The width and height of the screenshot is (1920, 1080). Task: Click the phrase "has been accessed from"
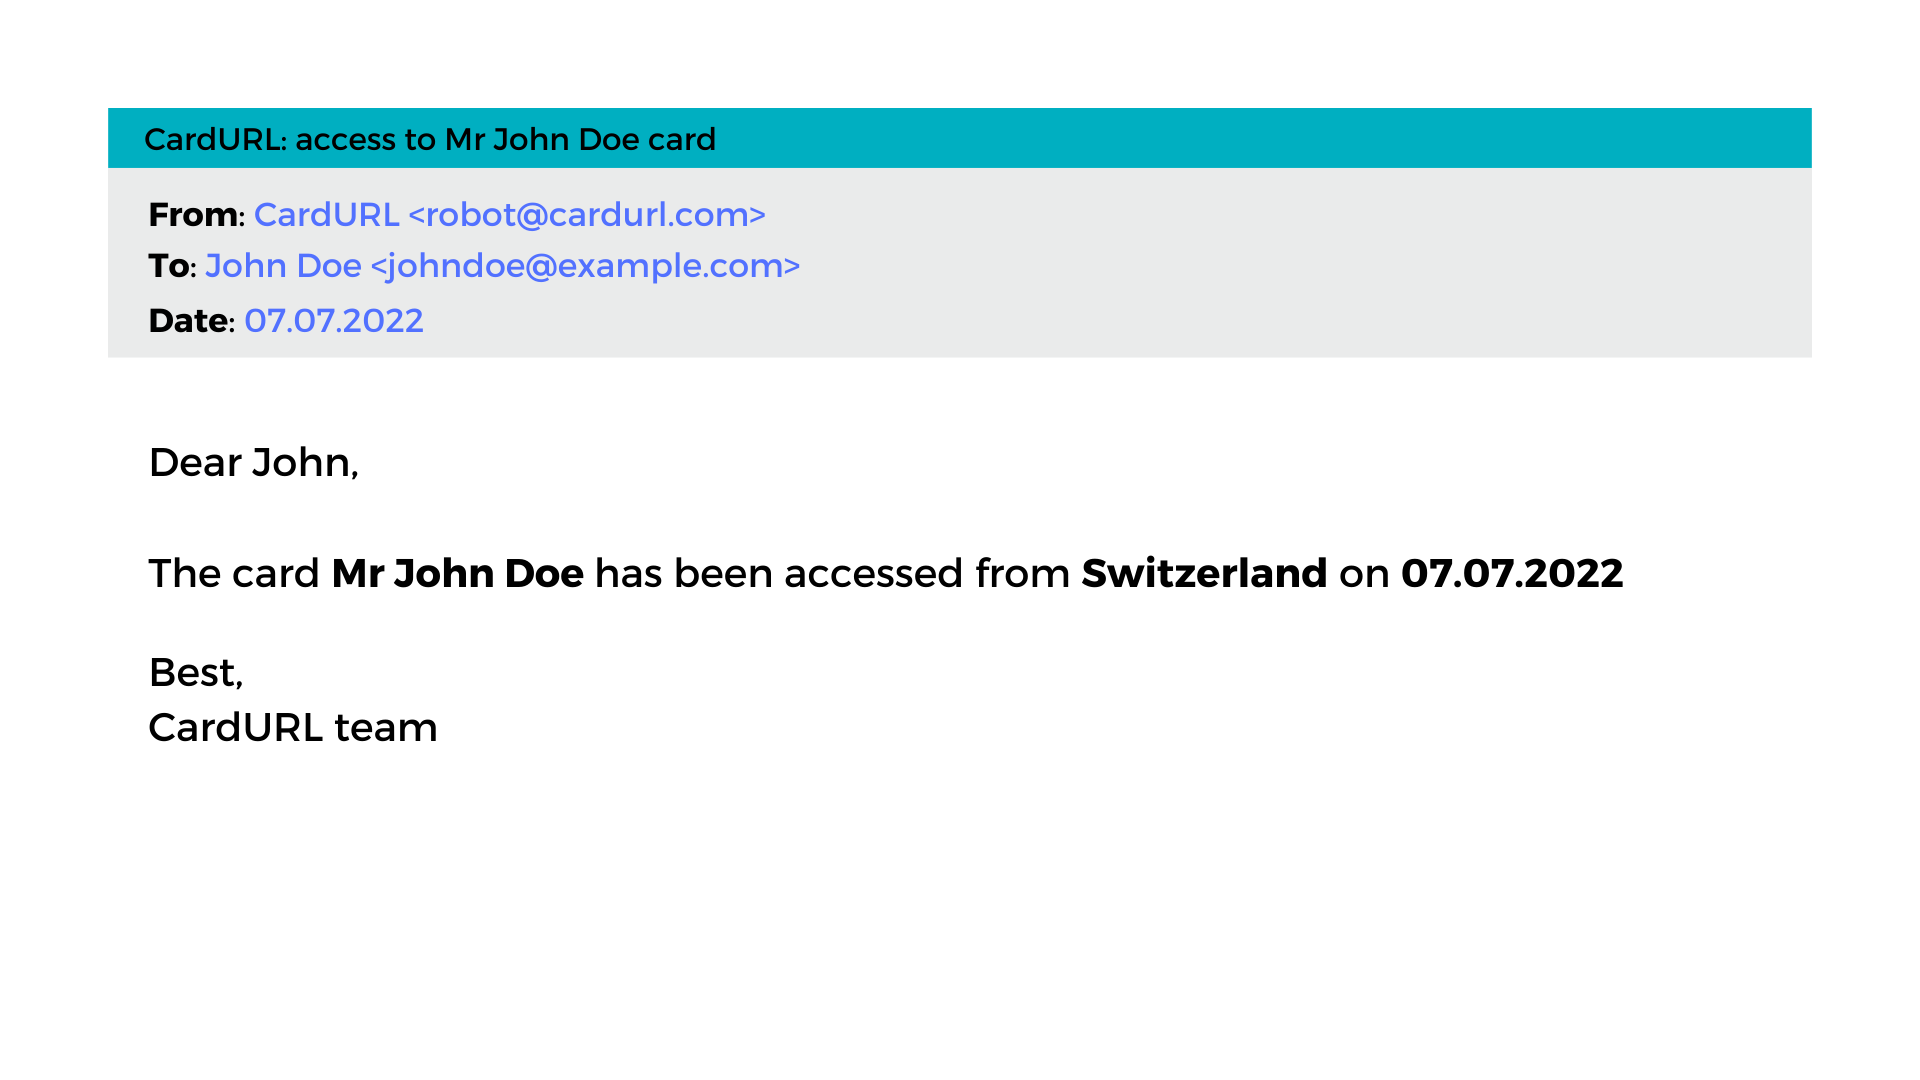coord(832,574)
